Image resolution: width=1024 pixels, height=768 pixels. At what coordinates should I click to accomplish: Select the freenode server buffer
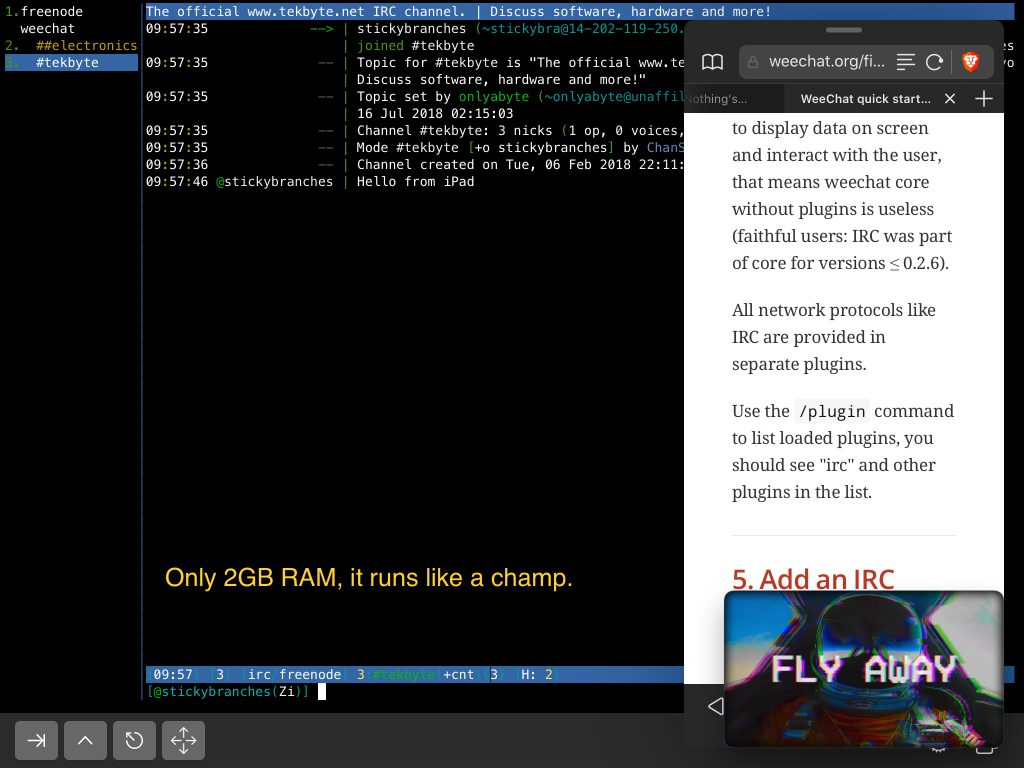click(51, 12)
